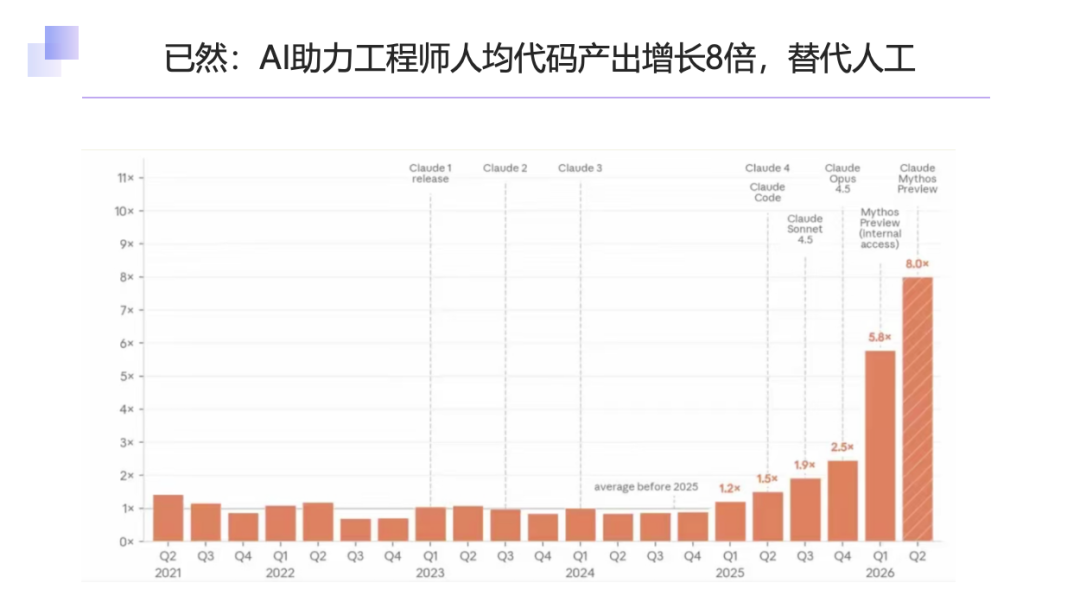Click the purple square logo icon

point(53,52)
